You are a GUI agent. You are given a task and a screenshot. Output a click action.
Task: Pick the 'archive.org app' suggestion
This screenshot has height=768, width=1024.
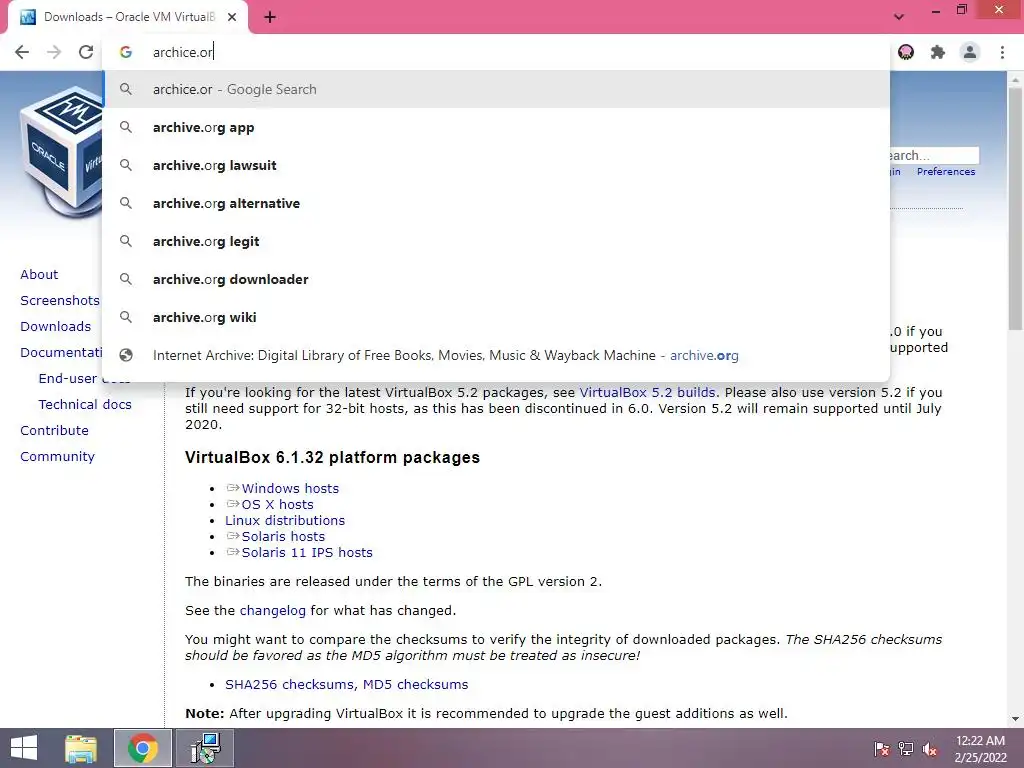[x=496, y=127]
